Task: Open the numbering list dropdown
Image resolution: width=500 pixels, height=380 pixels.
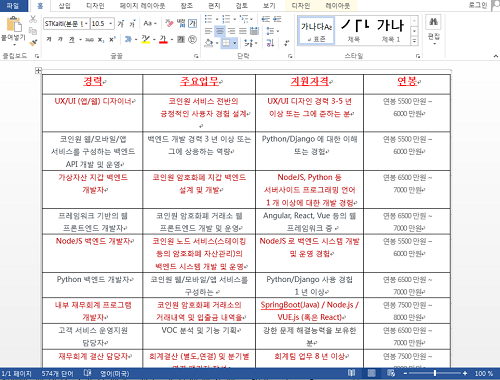Action: 235,19
